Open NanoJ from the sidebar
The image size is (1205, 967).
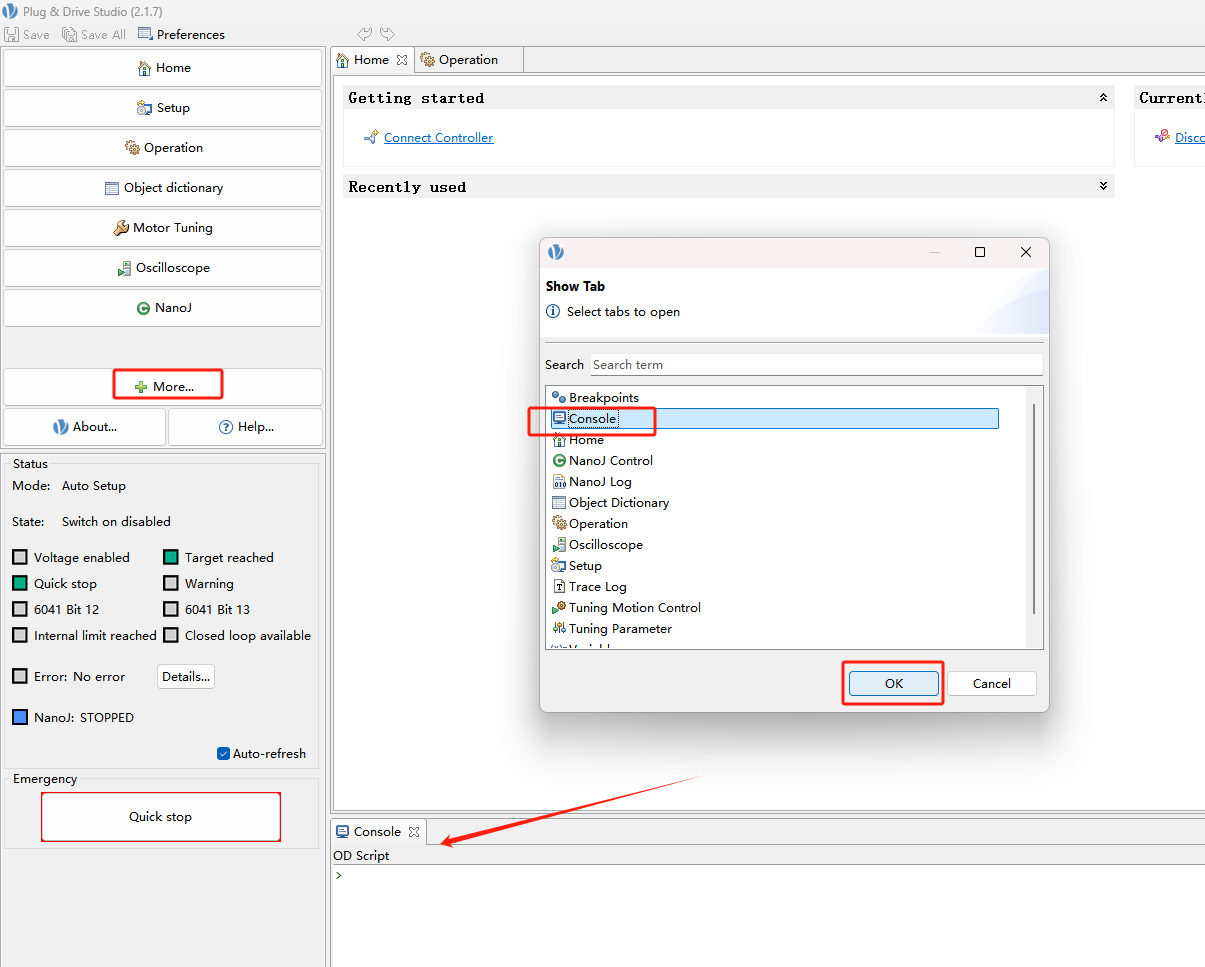coord(163,308)
